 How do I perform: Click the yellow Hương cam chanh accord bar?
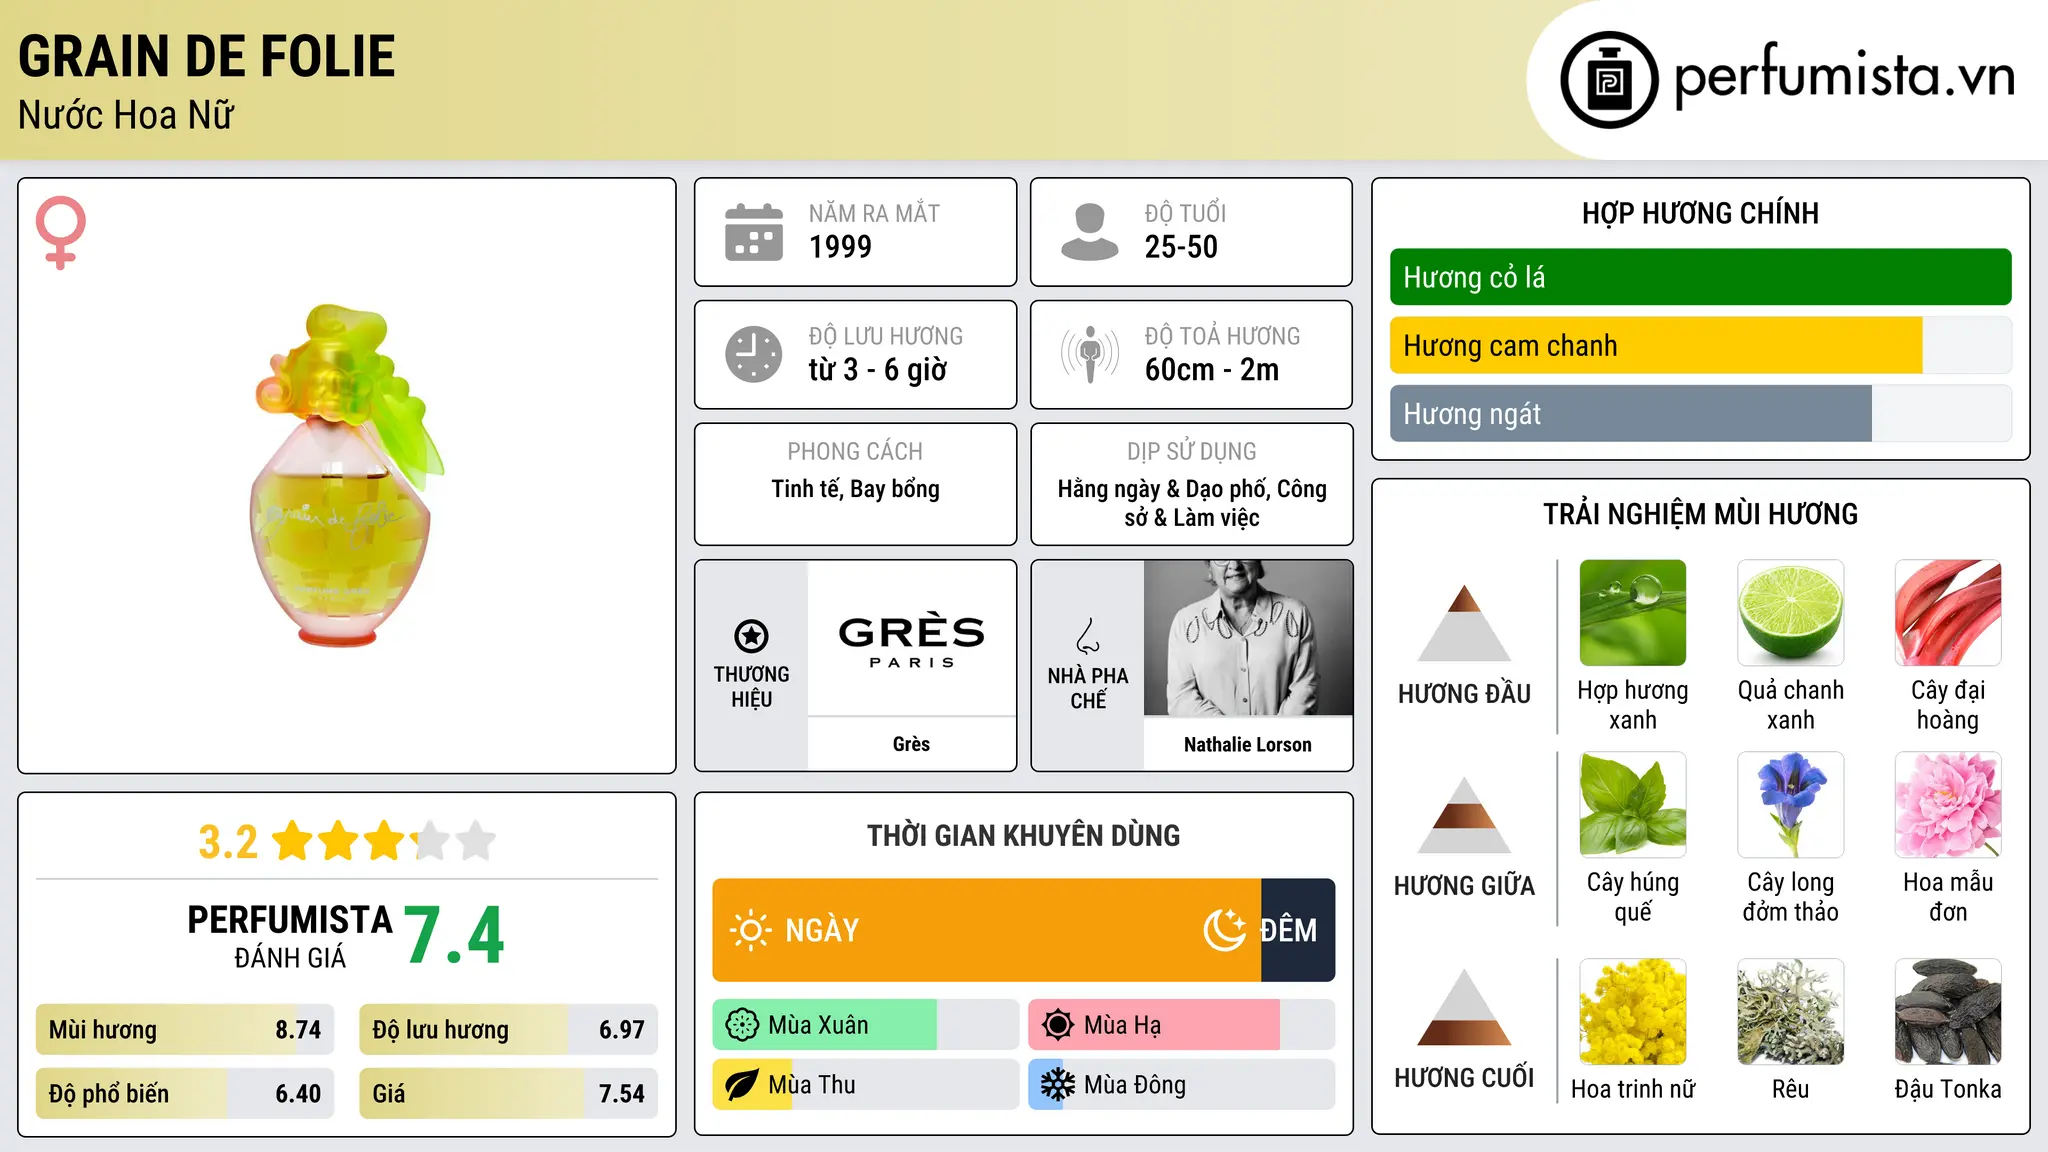click(1656, 345)
